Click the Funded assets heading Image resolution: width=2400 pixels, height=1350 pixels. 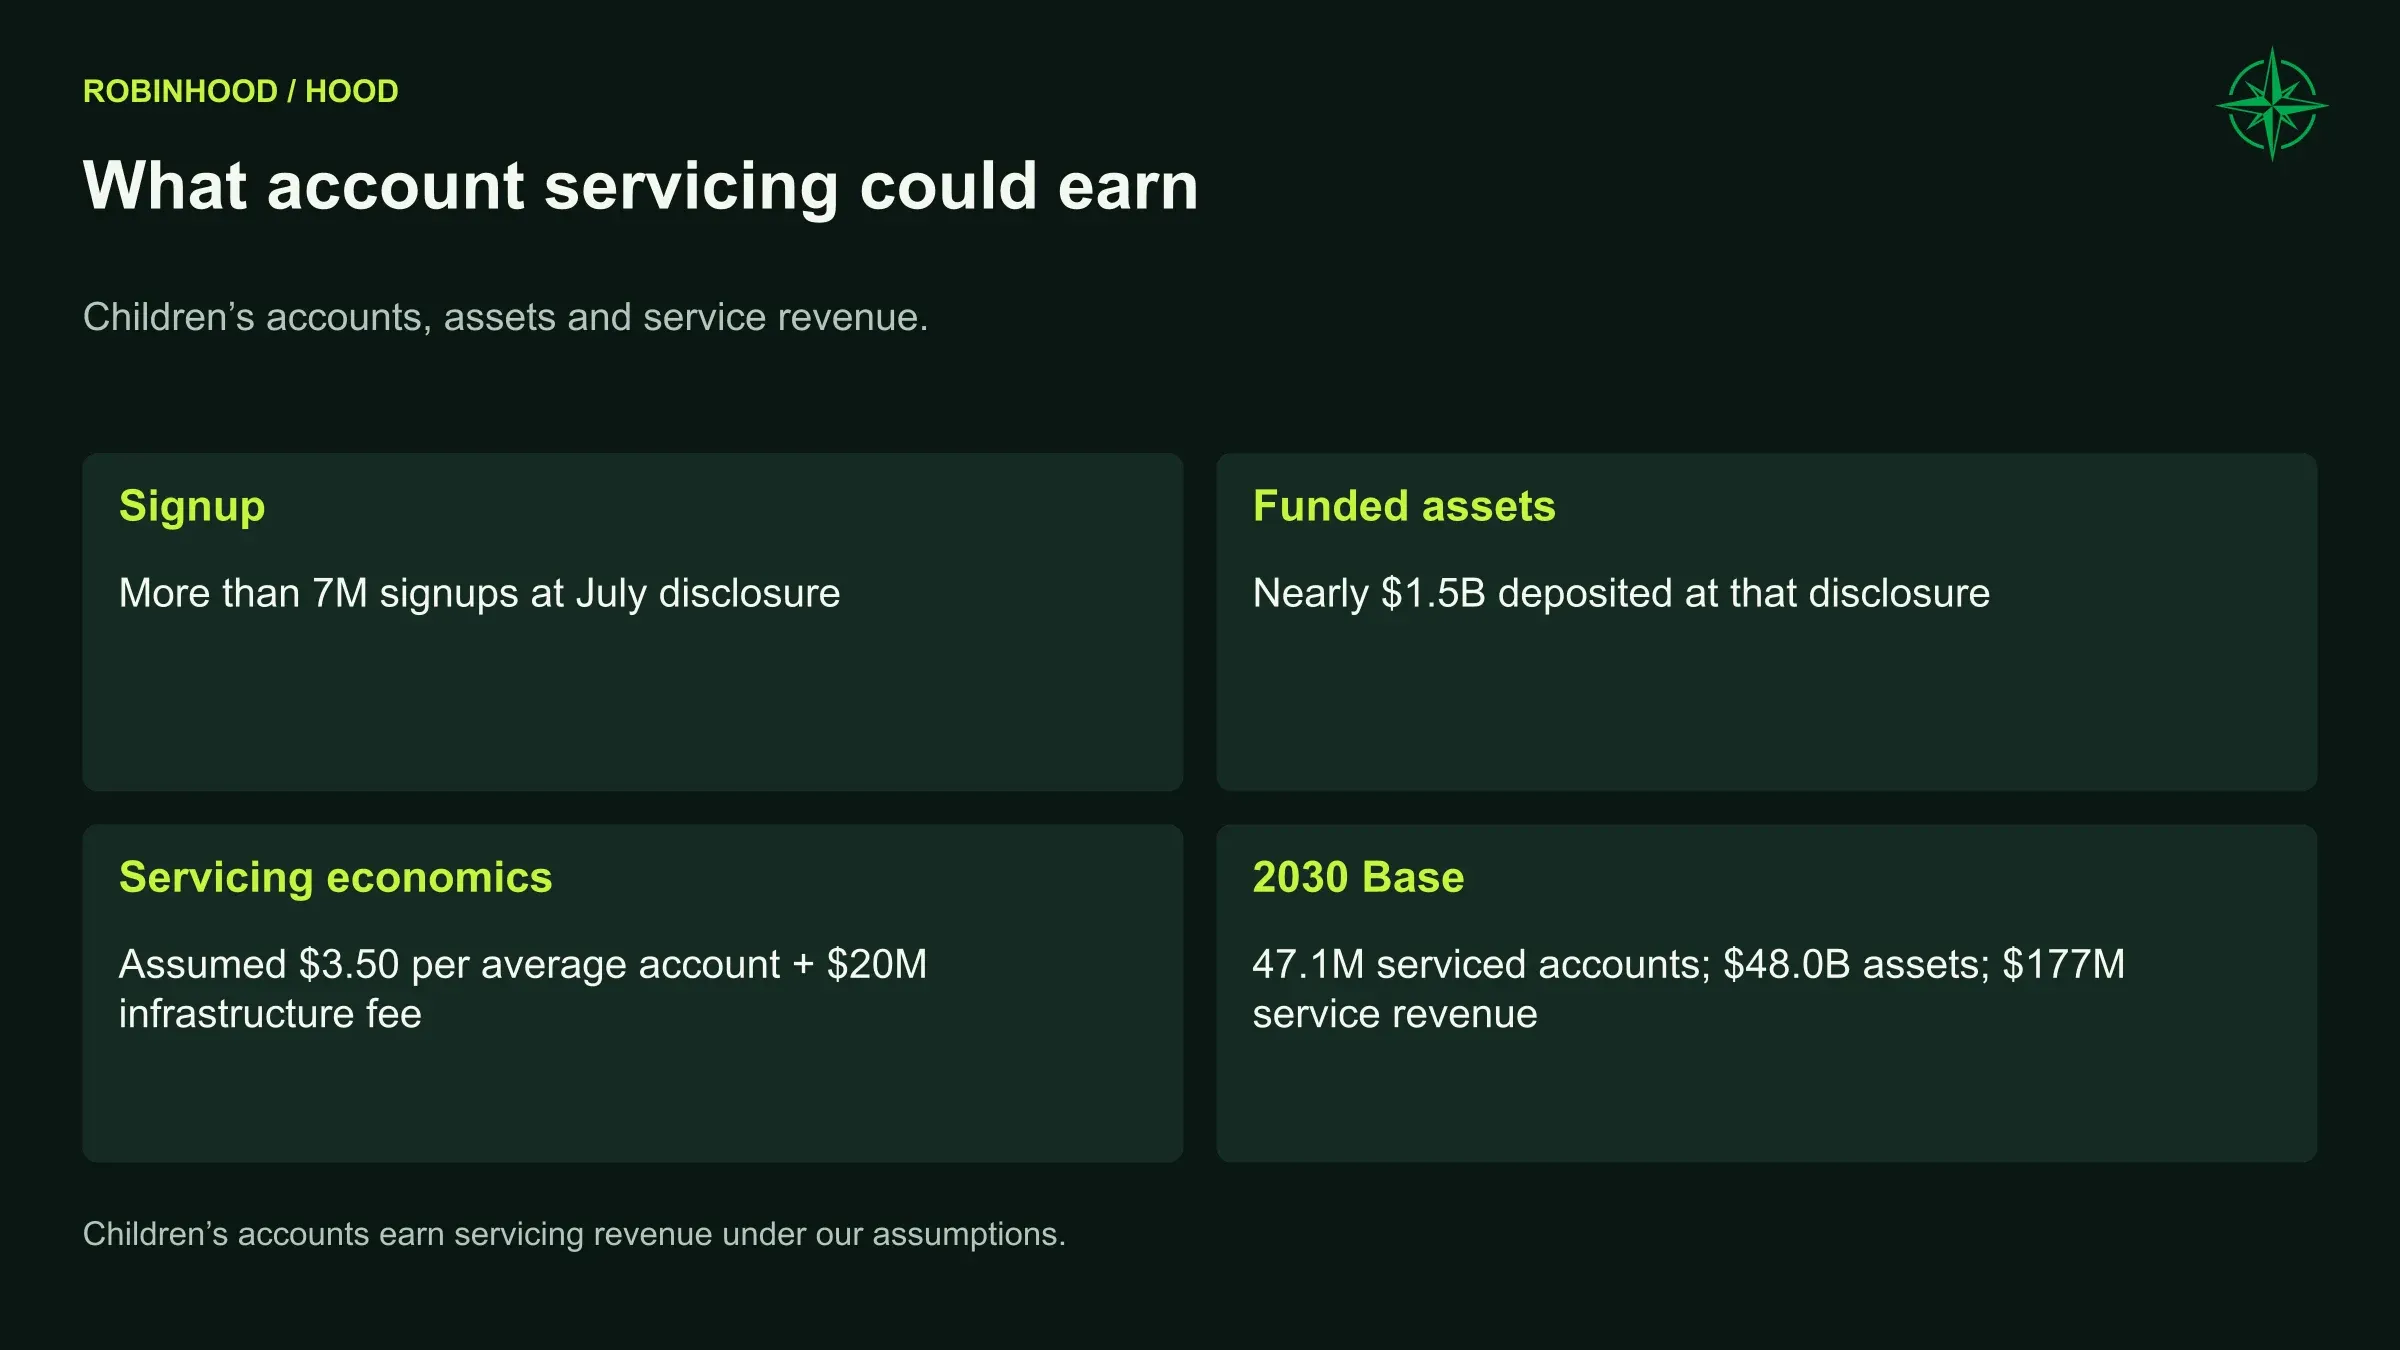pos(1404,506)
